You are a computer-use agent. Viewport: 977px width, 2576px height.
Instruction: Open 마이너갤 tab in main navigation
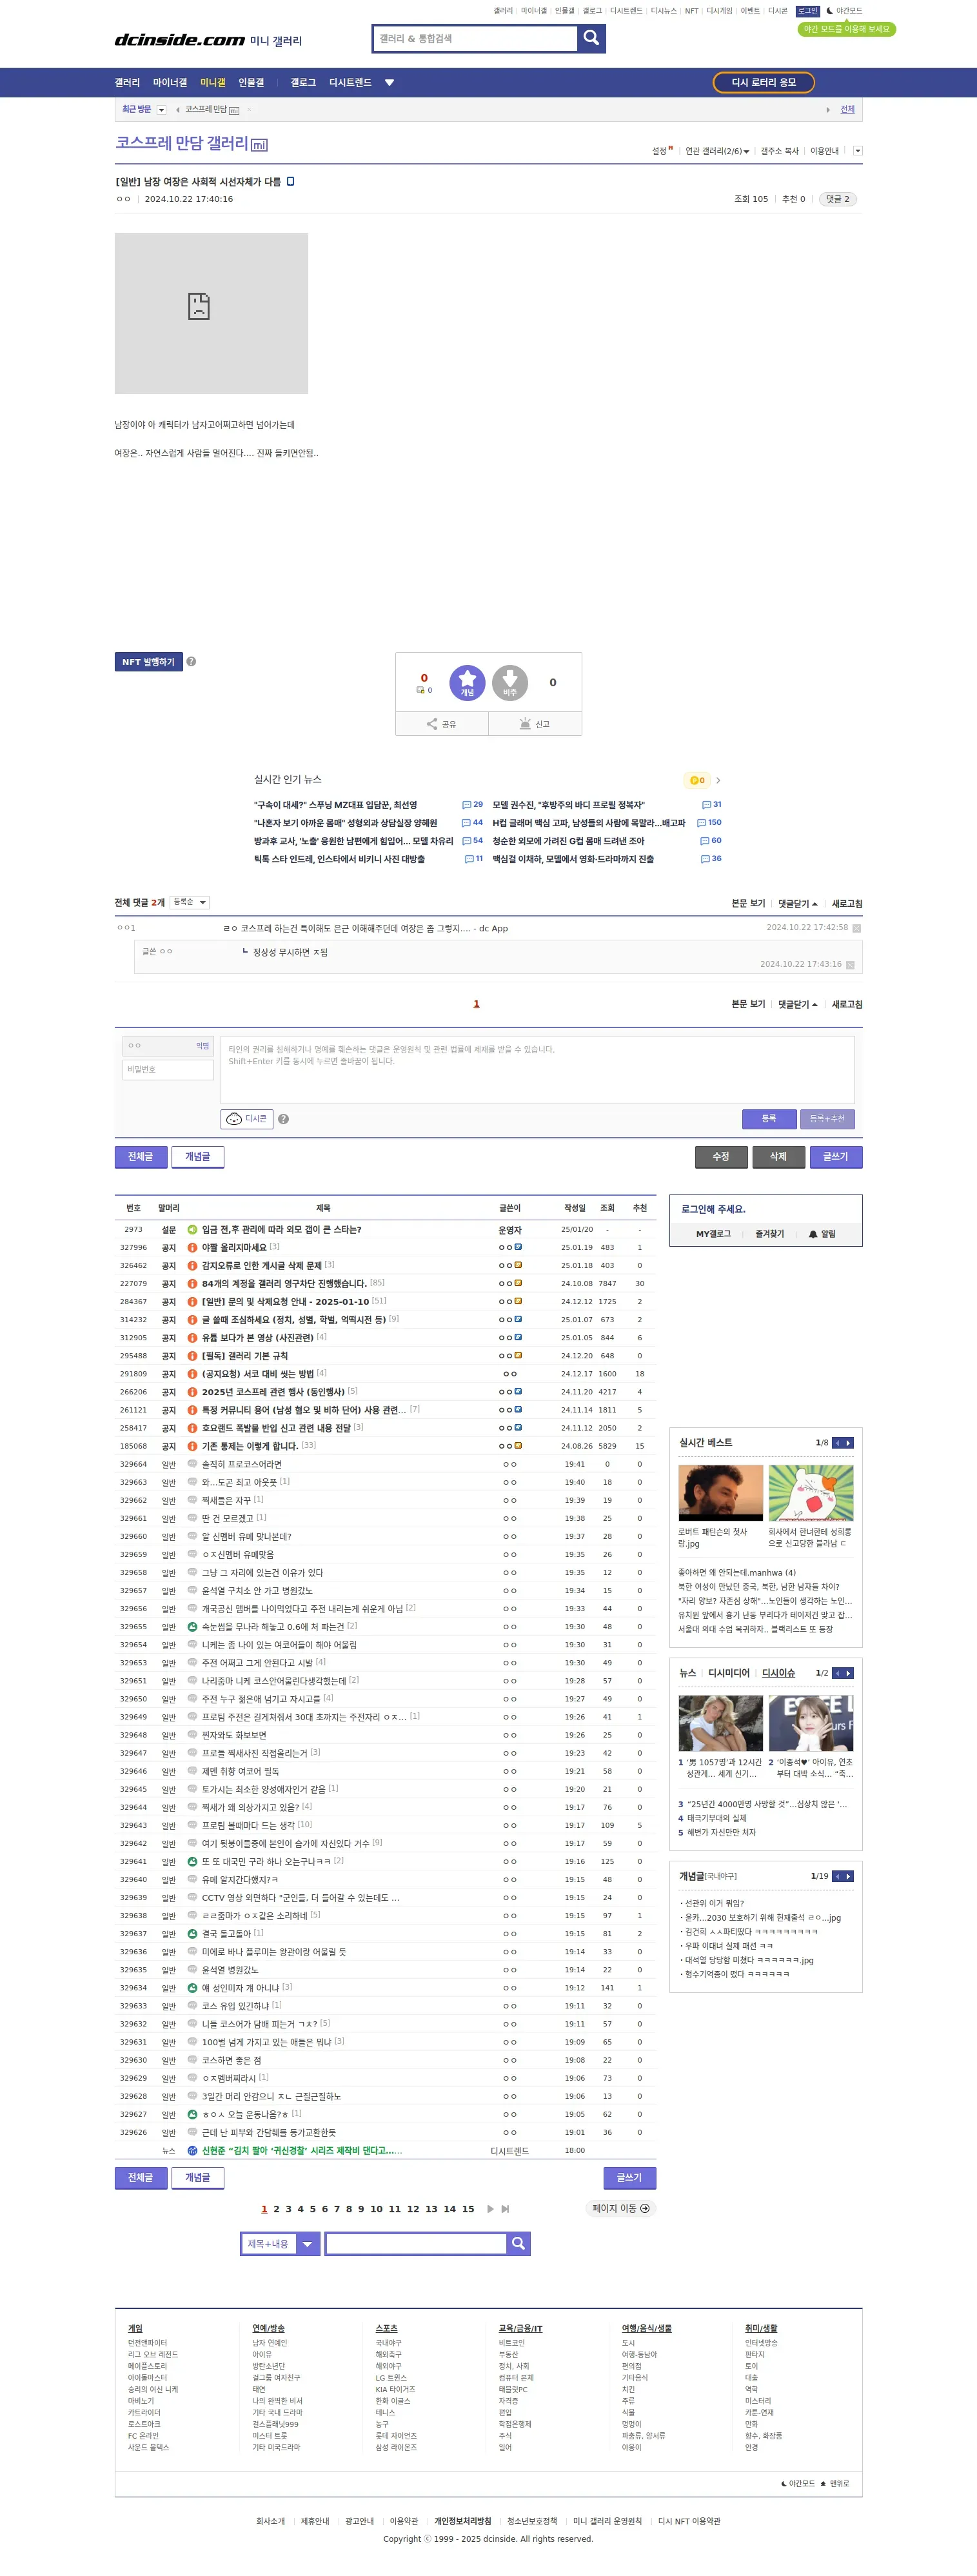click(x=170, y=83)
